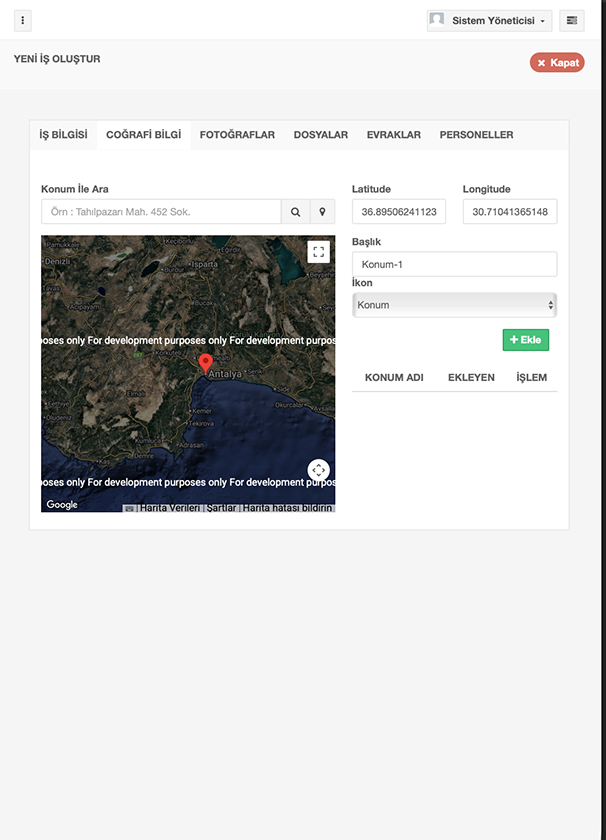Image resolution: width=606 pixels, height=840 pixels.
Task: Click the three-dot menu icon at top left
Action: [x=23, y=20]
